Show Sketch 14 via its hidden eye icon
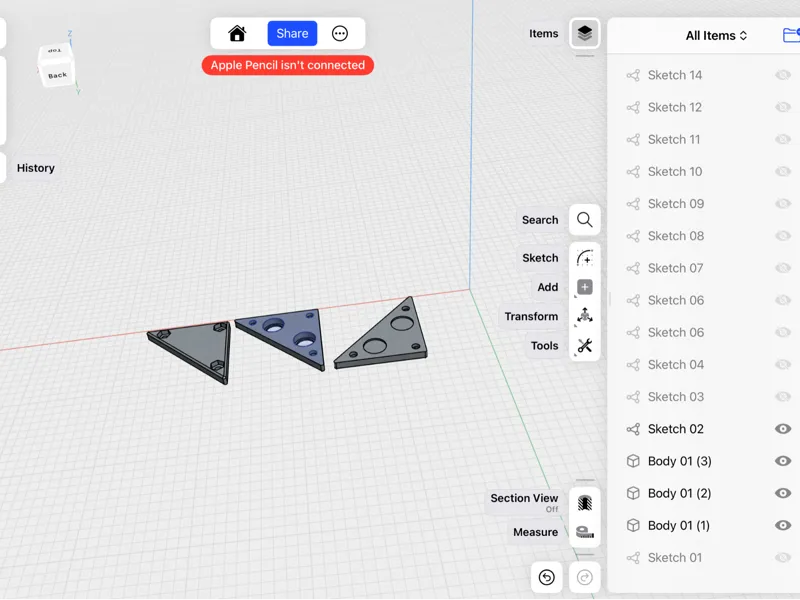The image size is (800, 600). point(783,75)
